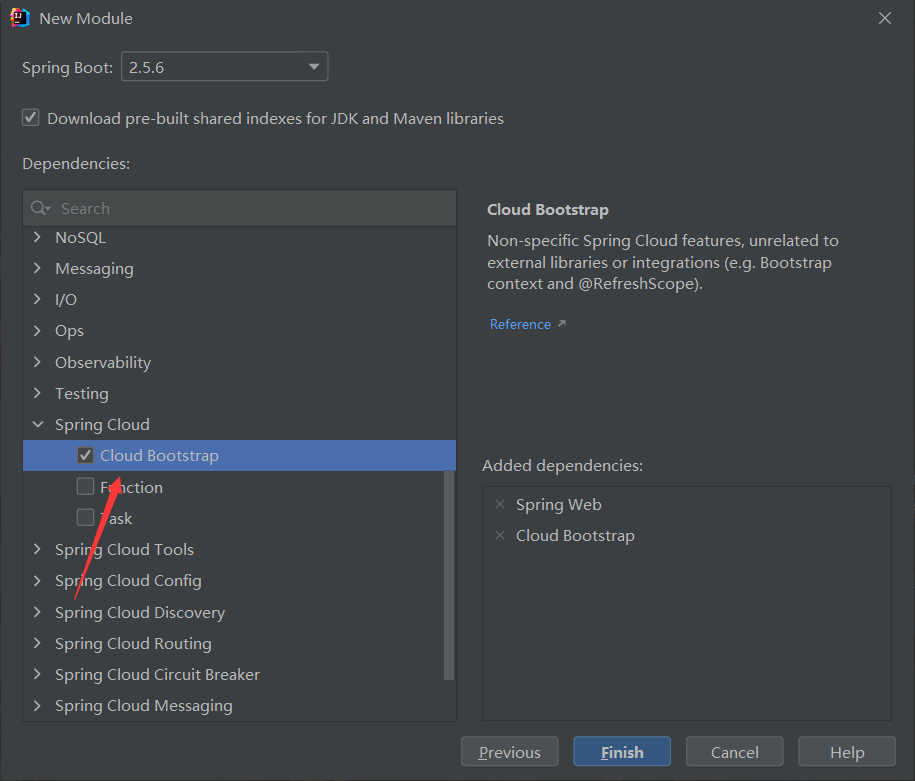915x781 pixels.
Task: Expand the Messaging category
Action: click(x=37, y=269)
